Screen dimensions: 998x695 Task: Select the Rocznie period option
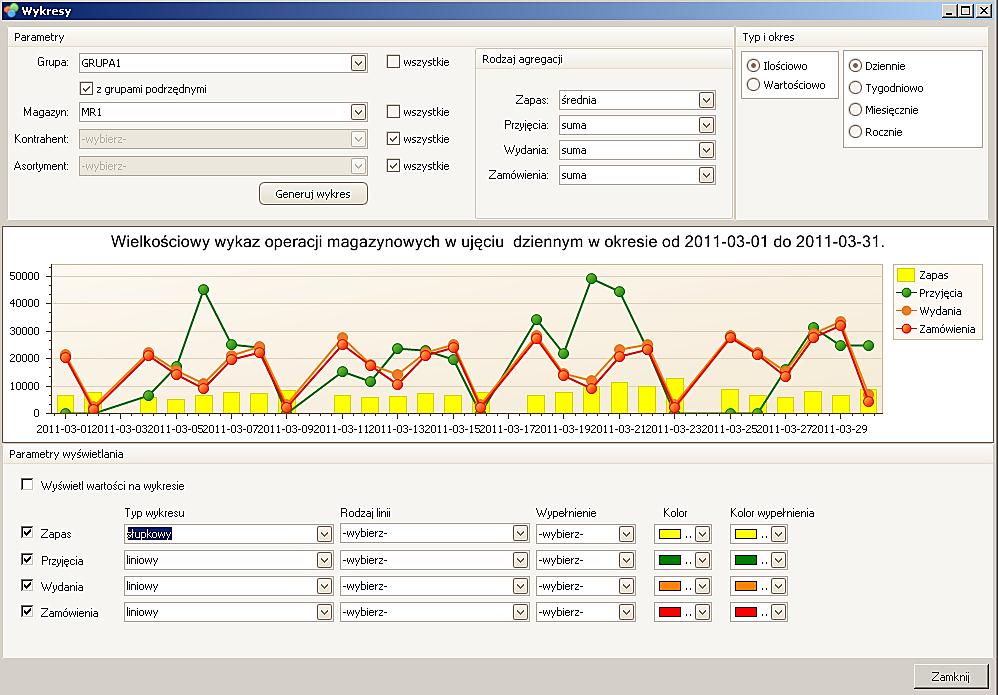pyautogui.click(x=855, y=132)
